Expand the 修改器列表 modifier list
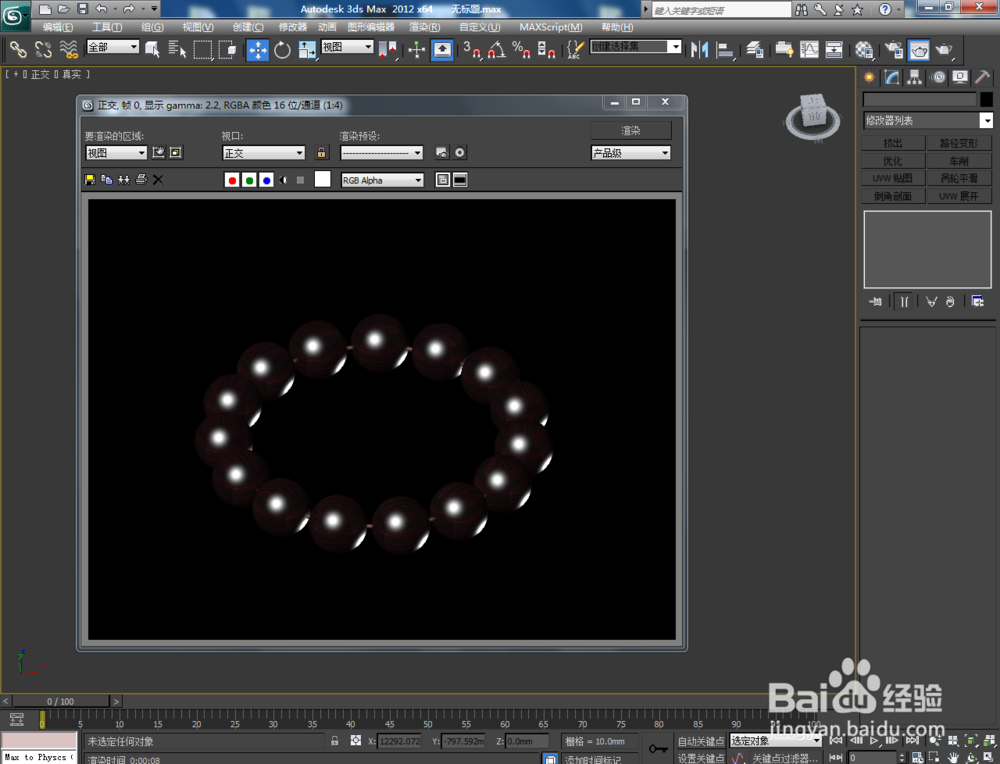Viewport: 1000px width, 764px height. 928,121
